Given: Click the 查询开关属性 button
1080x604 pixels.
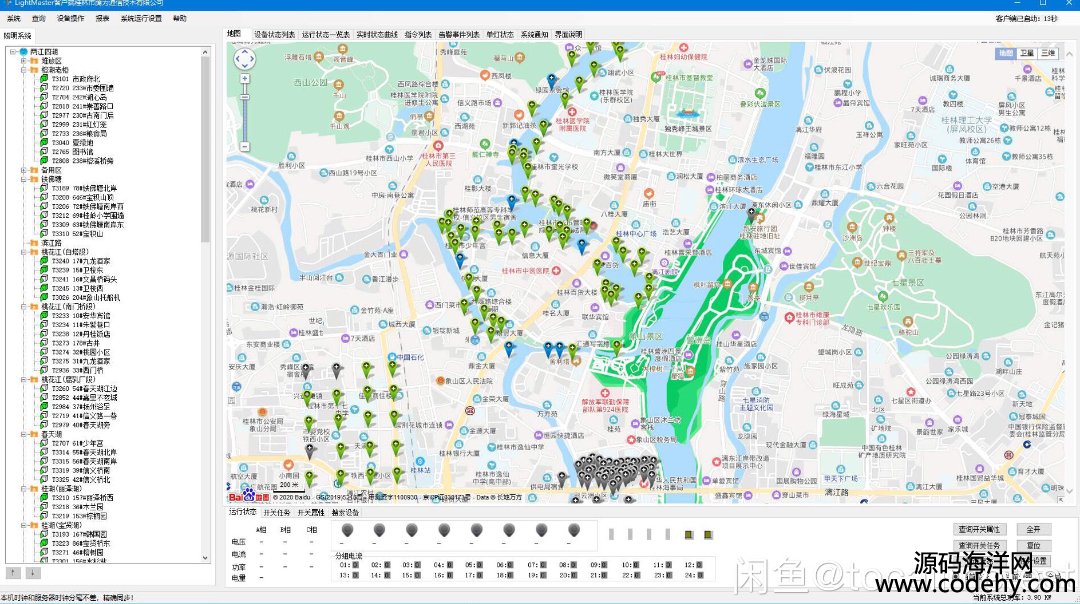Looking at the screenshot, I should pyautogui.click(x=979, y=529).
